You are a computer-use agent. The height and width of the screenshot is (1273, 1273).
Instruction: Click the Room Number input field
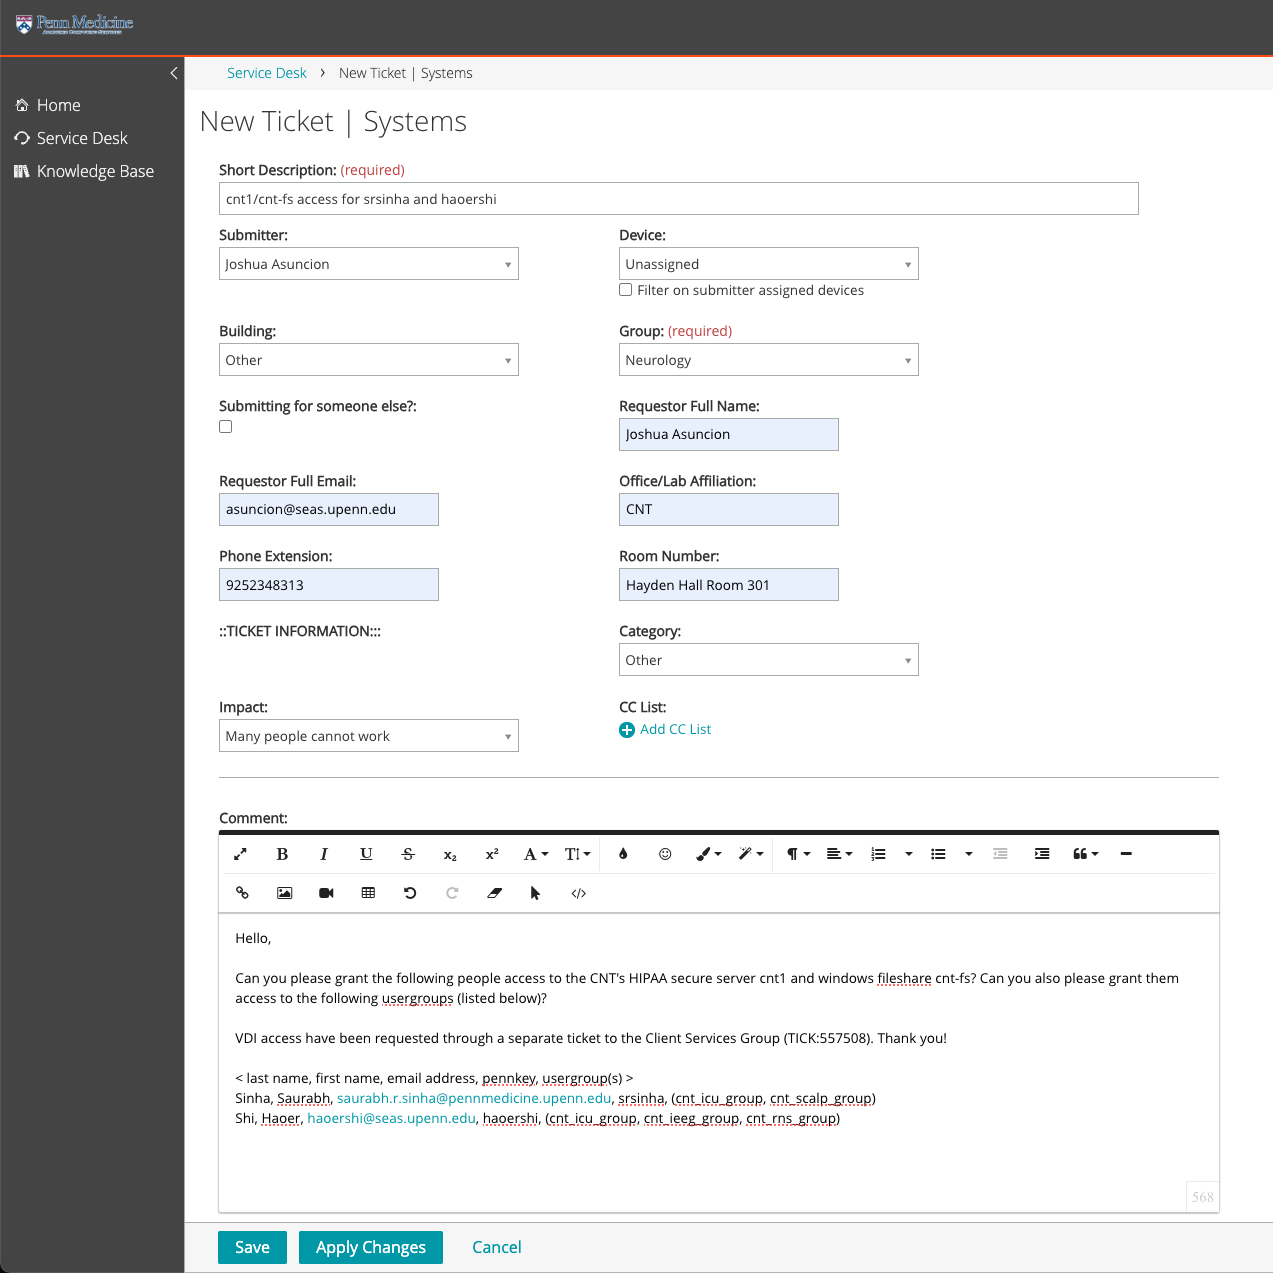[729, 585]
